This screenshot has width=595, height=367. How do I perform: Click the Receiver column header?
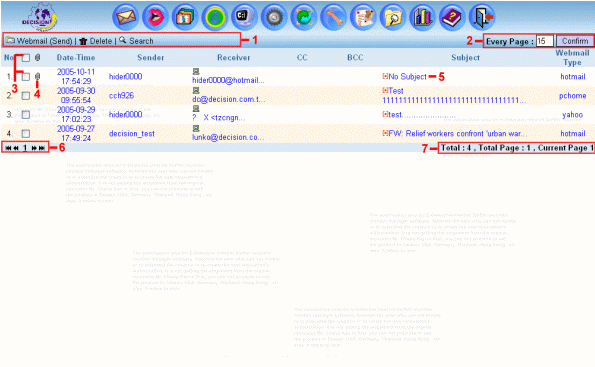click(233, 58)
